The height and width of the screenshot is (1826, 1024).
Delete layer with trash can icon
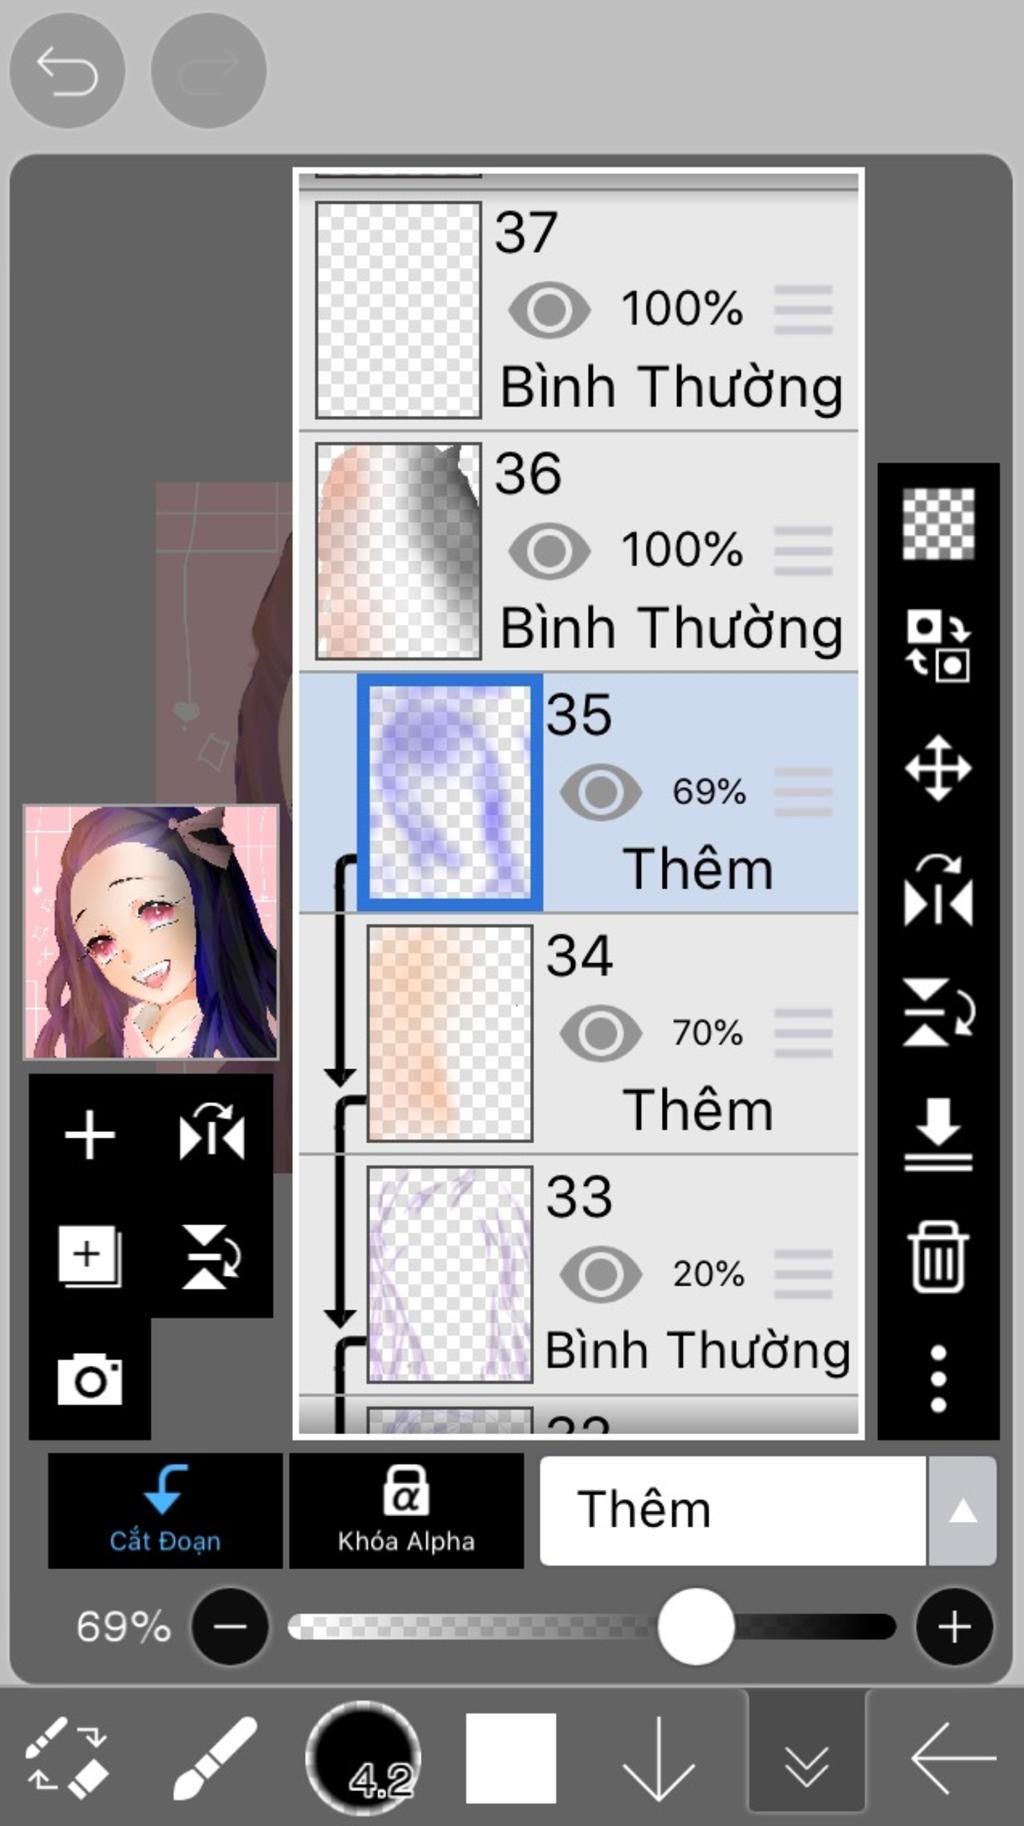tap(938, 1257)
